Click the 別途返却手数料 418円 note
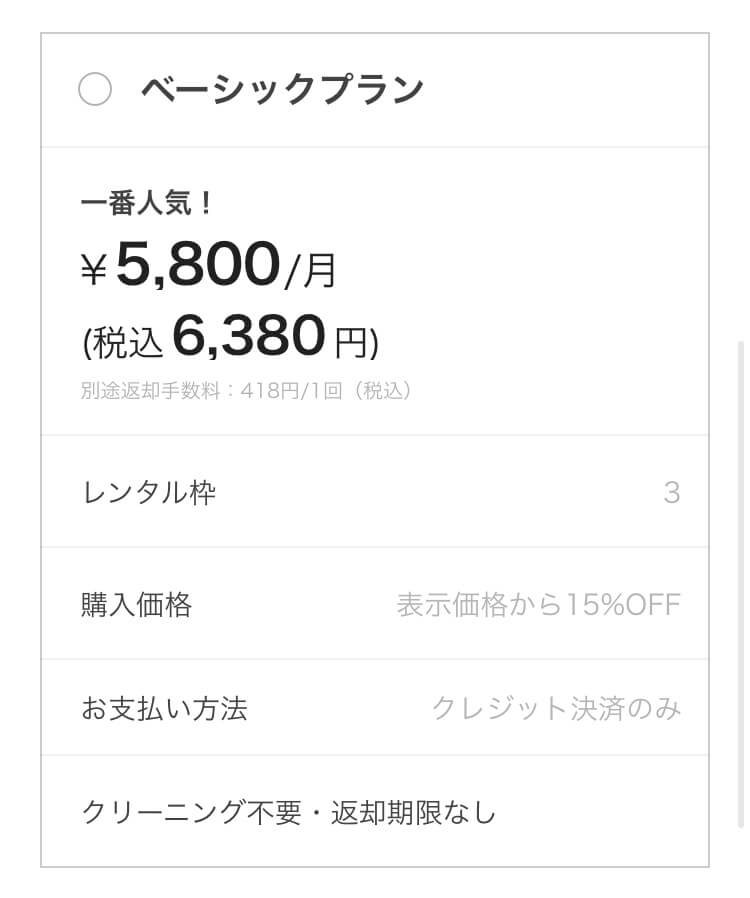Viewport: 750px width, 898px height. pyautogui.click(x=246, y=391)
